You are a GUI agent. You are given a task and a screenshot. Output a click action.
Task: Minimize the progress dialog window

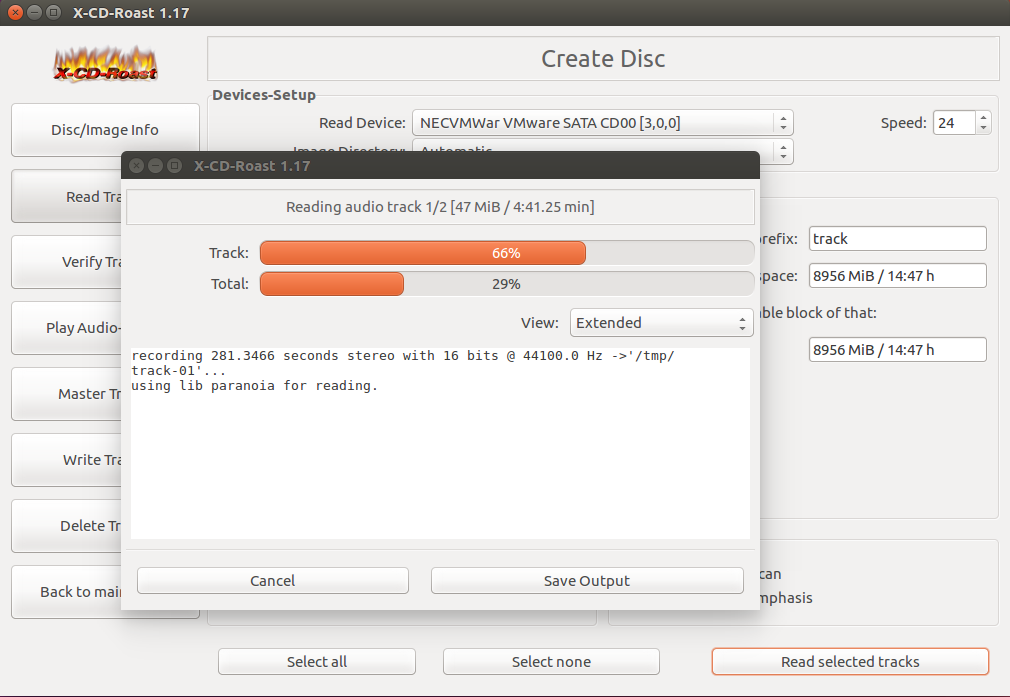coord(155,166)
